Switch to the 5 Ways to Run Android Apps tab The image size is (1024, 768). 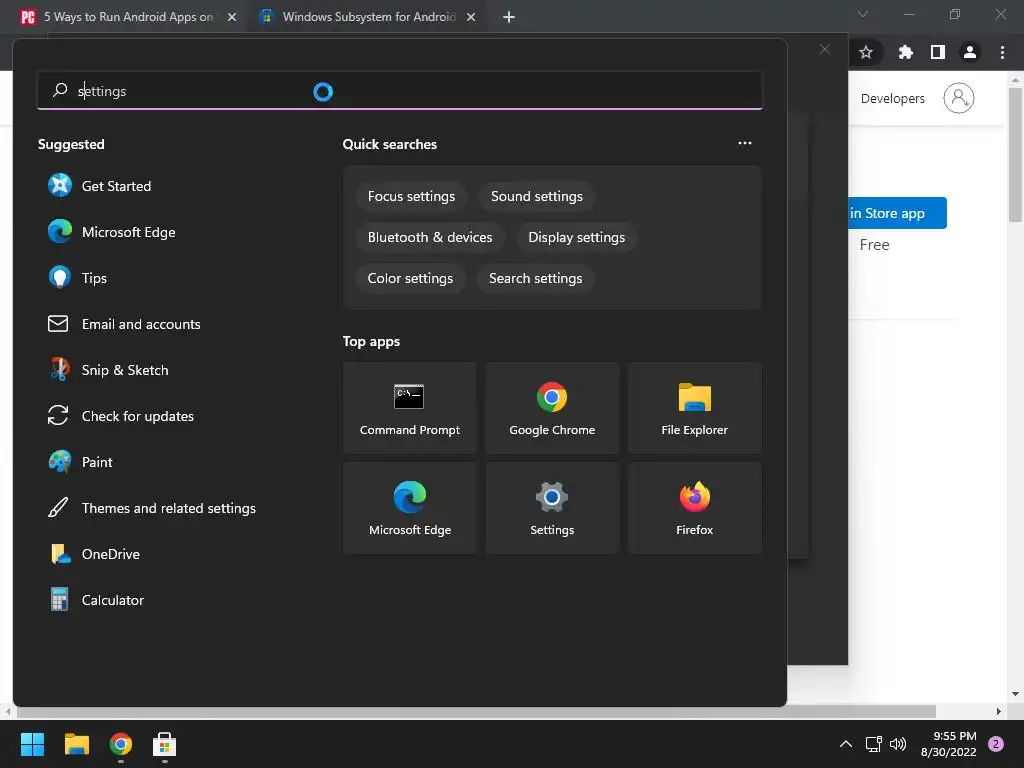(127, 17)
